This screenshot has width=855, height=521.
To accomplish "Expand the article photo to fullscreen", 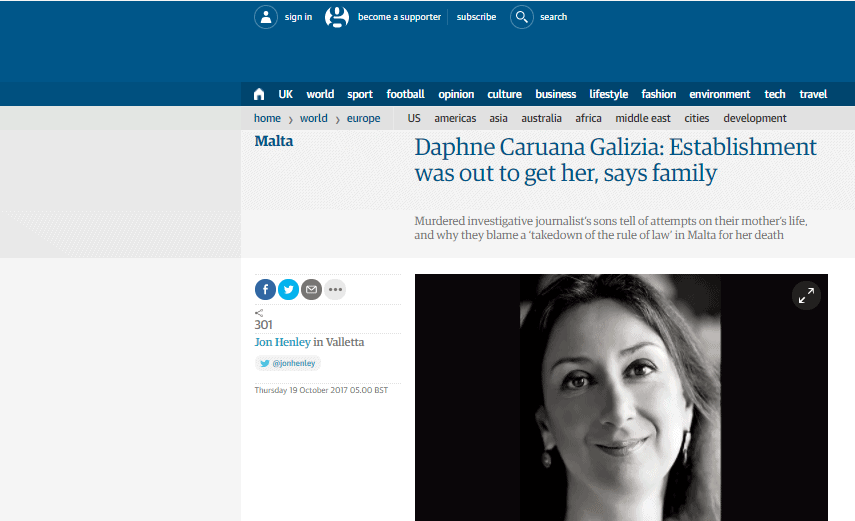I will click(805, 295).
